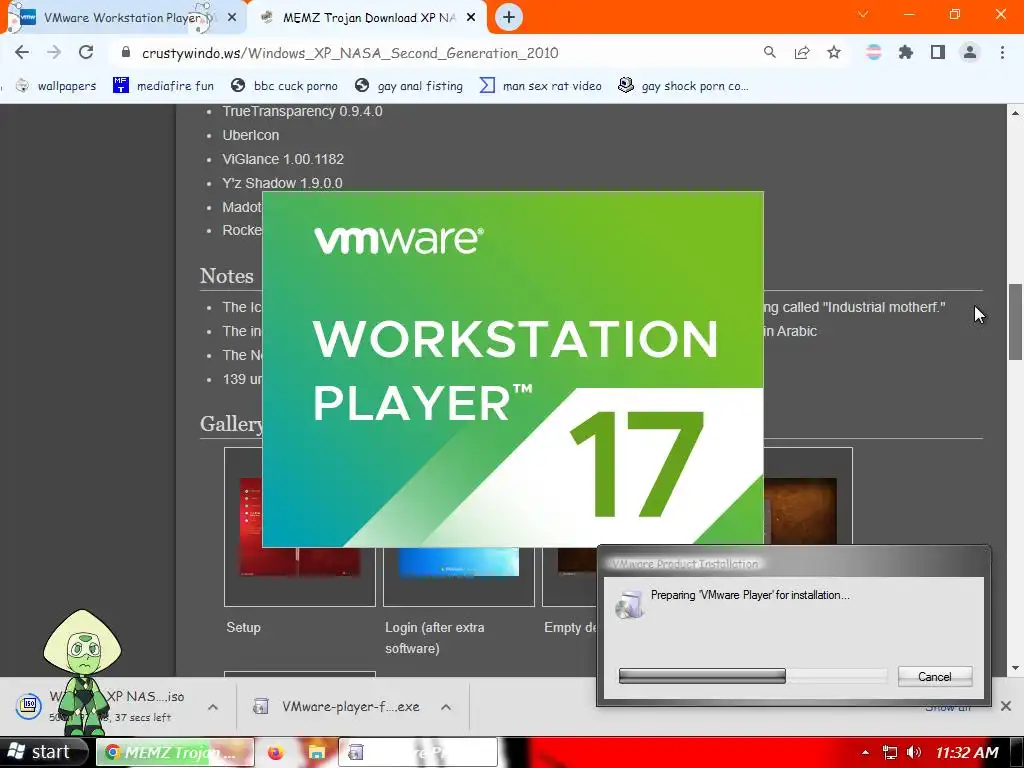Open the profile avatar menu

[970, 52]
